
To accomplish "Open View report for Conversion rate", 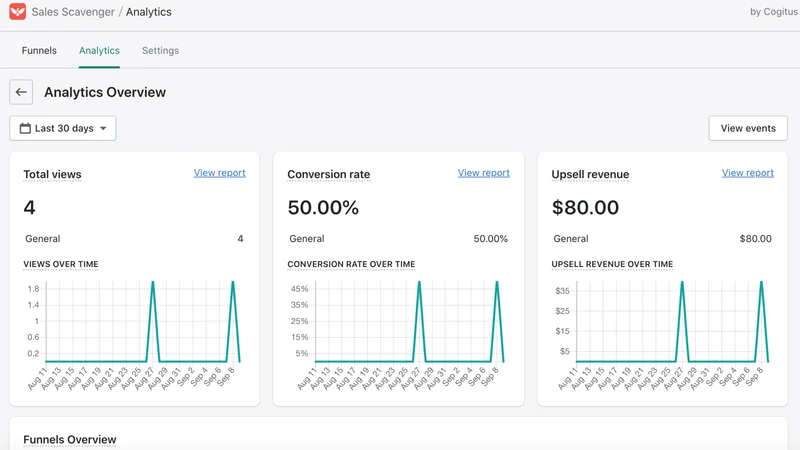I will 484,173.
